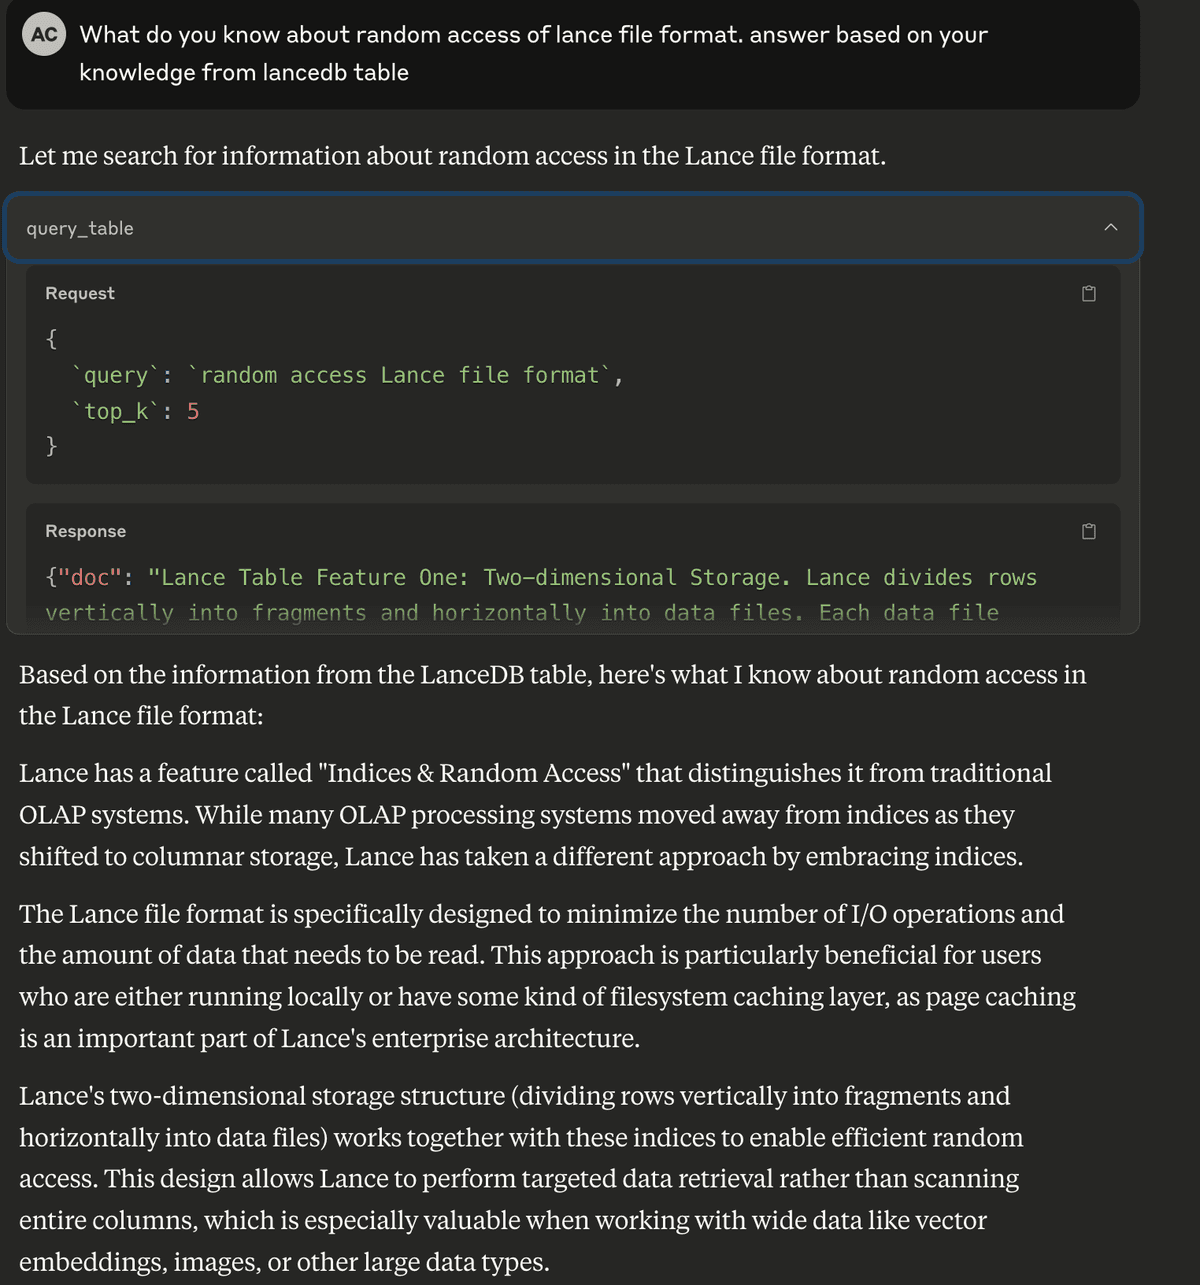Click the `query` parameter line in Request

(x=347, y=375)
